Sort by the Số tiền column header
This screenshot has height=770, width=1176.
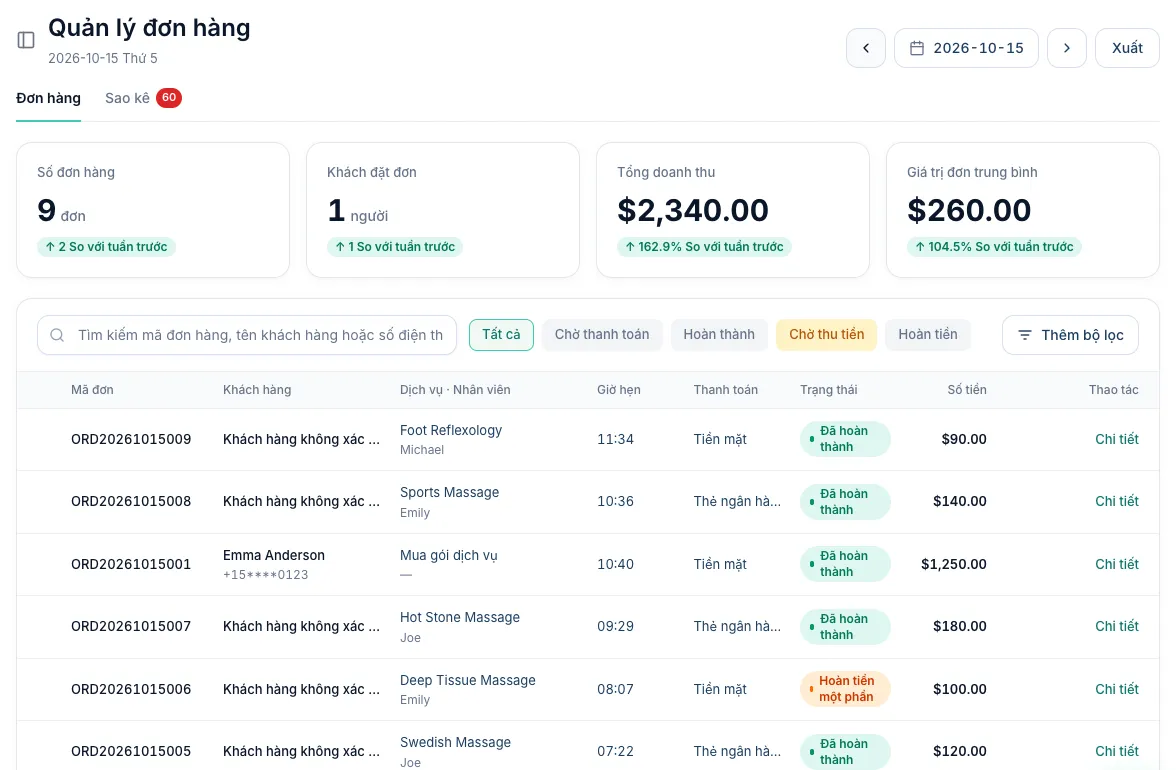click(x=966, y=390)
